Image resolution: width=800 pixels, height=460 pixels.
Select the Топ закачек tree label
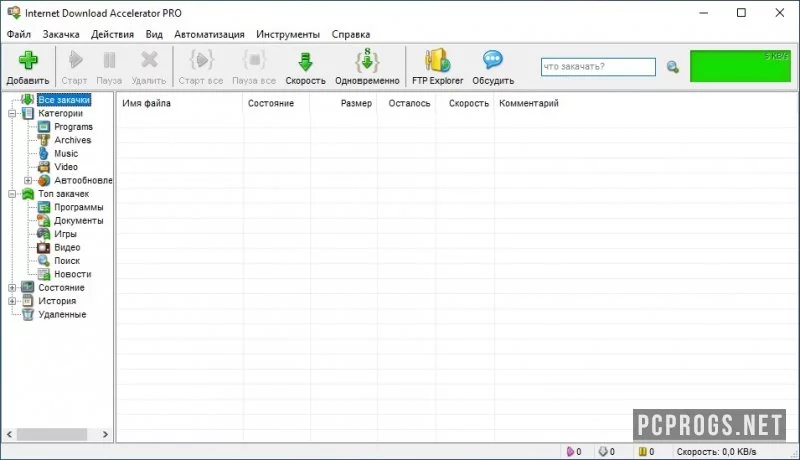click(63, 194)
